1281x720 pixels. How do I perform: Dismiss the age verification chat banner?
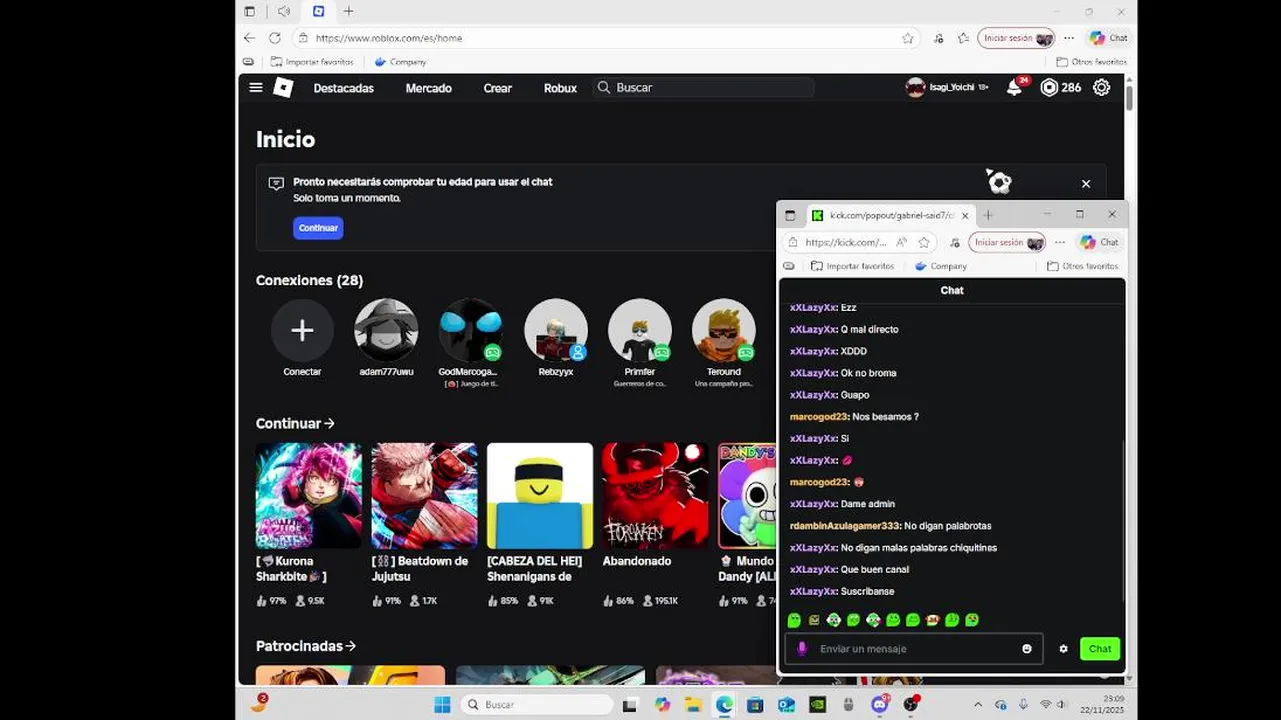[x=1086, y=184]
